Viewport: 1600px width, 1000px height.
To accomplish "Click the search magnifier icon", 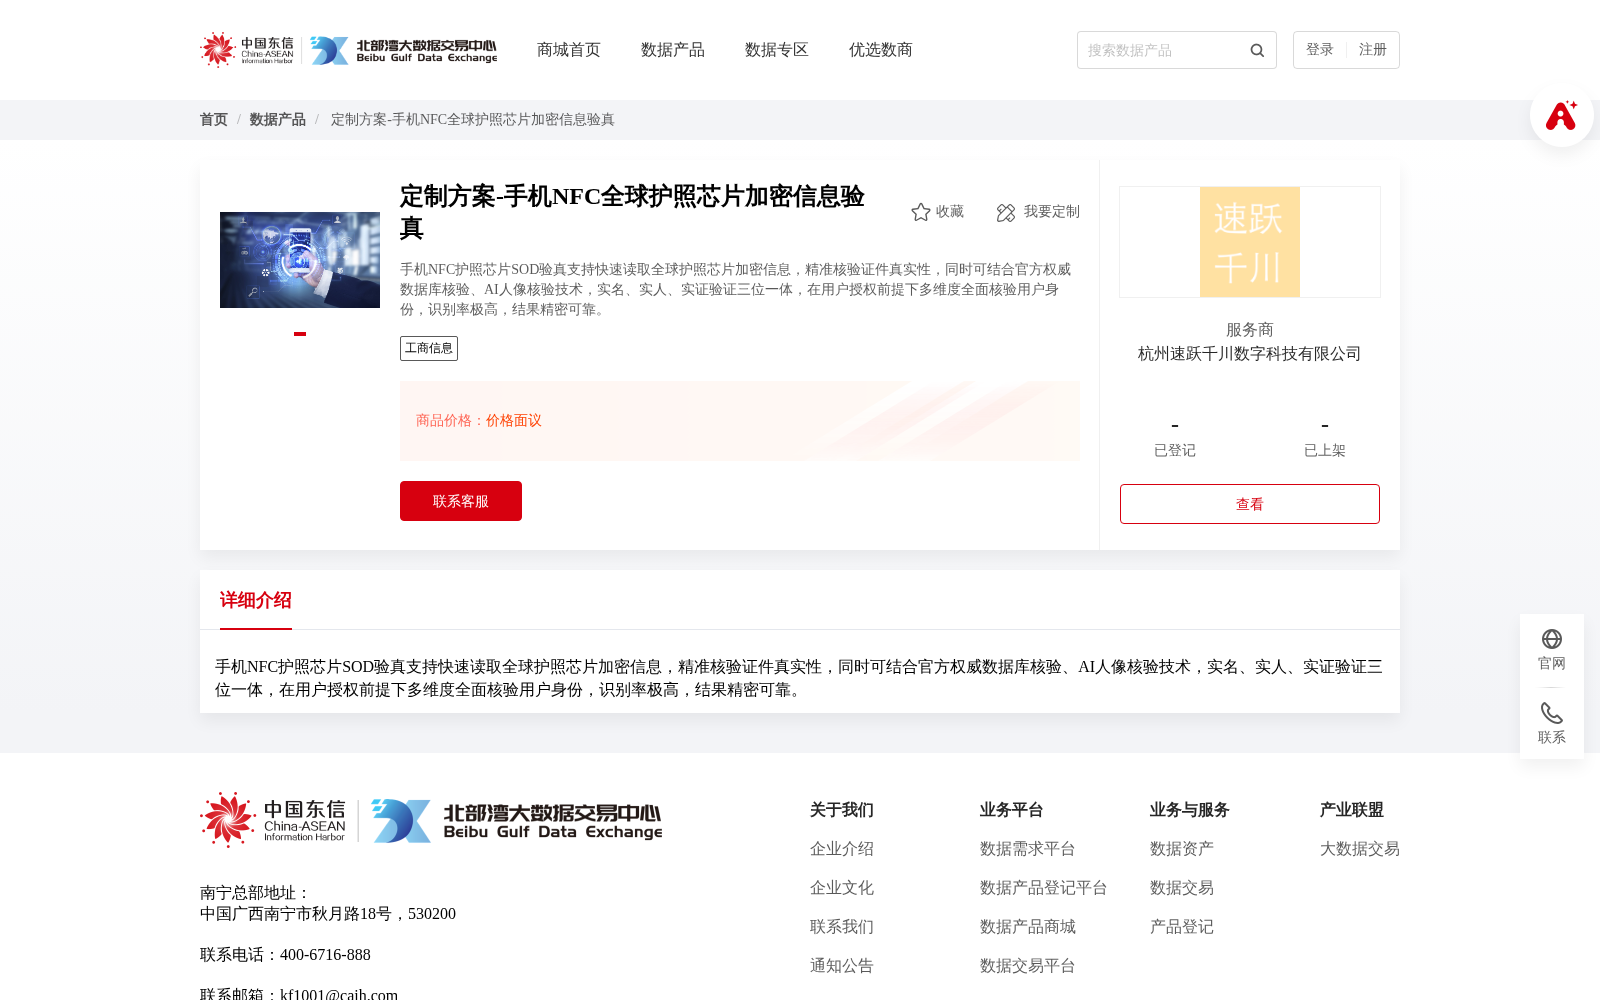I will (x=1257, y=50).
